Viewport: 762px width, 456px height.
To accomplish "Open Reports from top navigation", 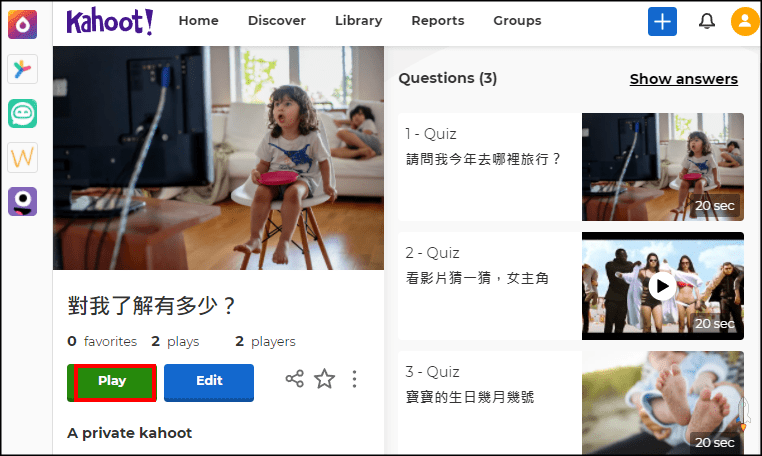I will click(x=437, y=21).
